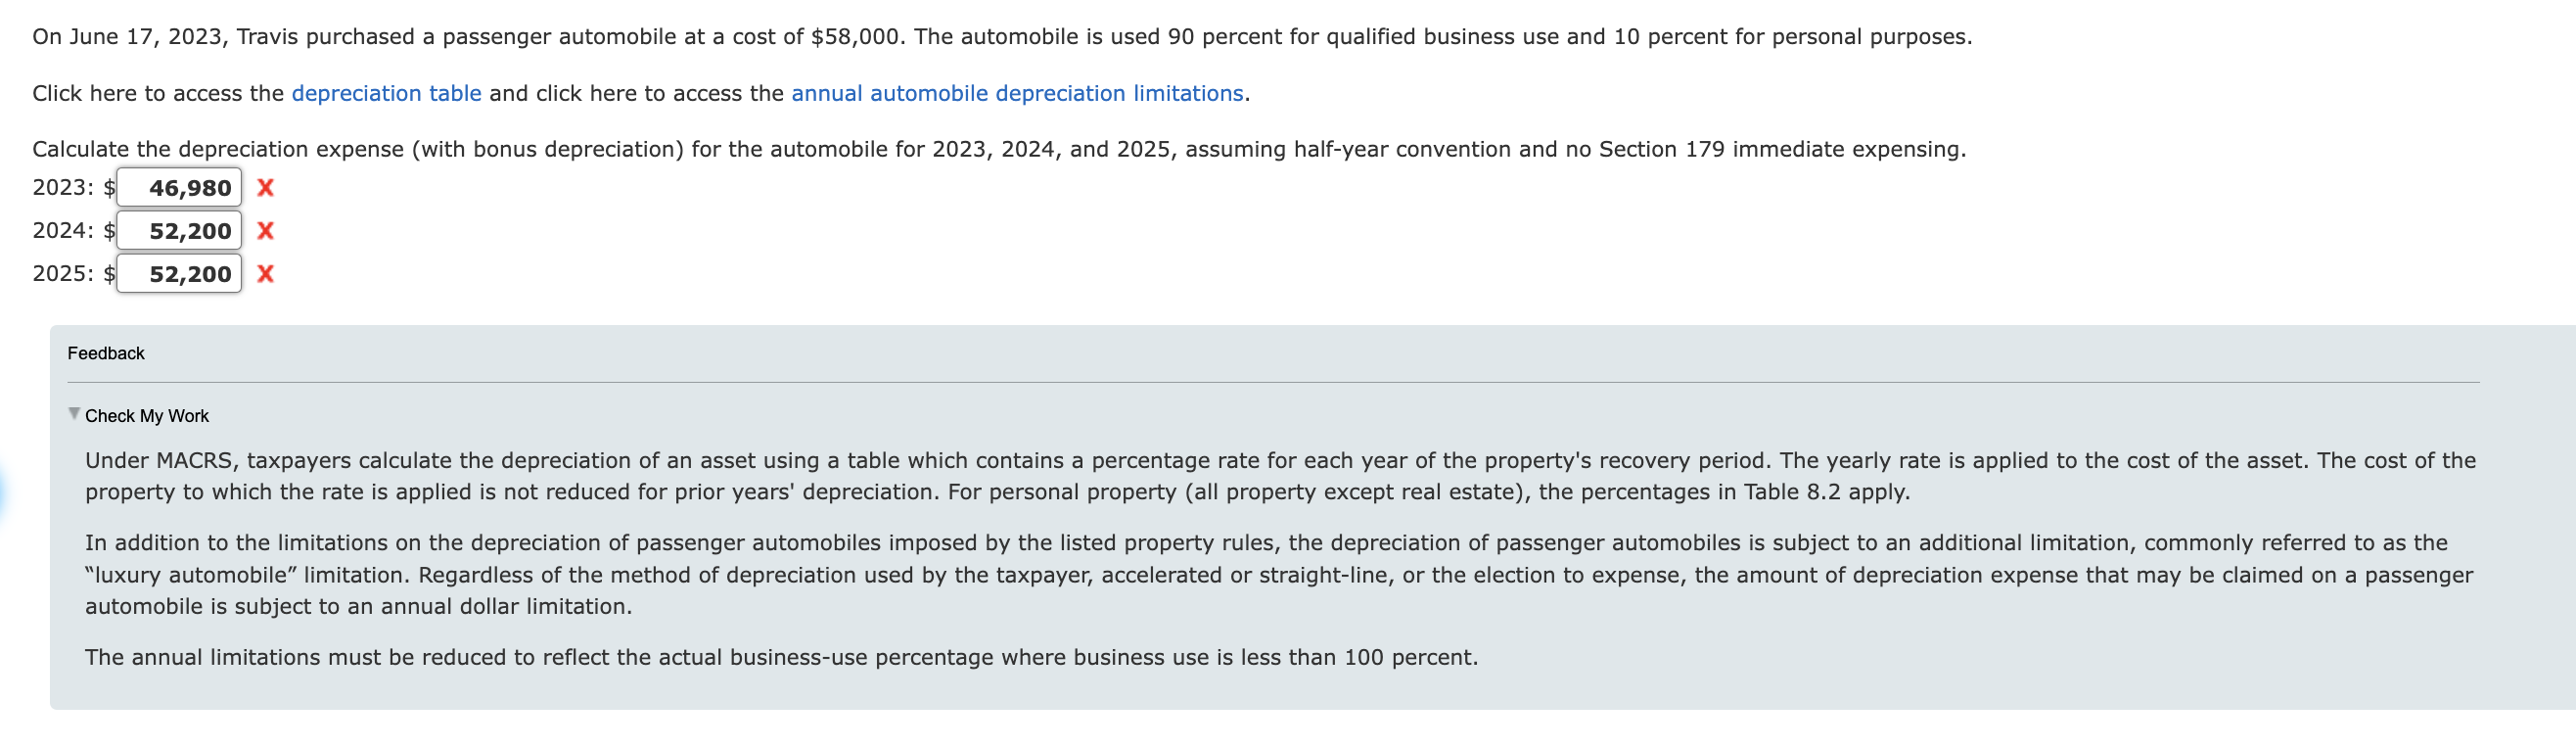Select the 2023 depreciation input field
This screenshot has width=2576, height=748.
pos(180,187)
